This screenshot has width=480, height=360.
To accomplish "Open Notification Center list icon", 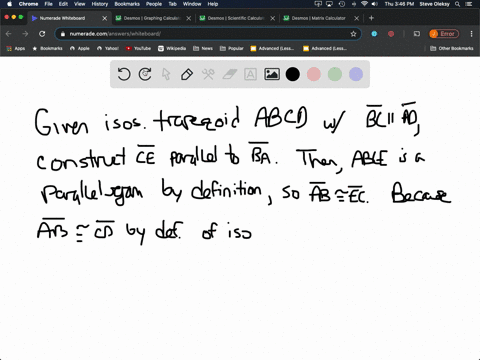I will click(469, 4).
